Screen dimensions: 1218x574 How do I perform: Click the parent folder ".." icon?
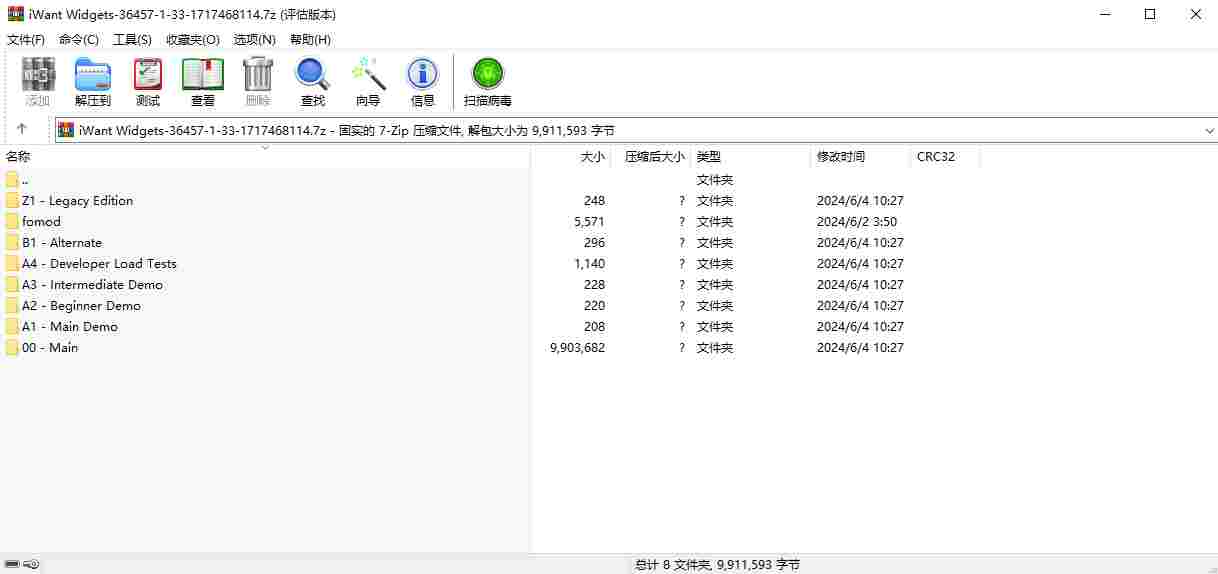12,180
